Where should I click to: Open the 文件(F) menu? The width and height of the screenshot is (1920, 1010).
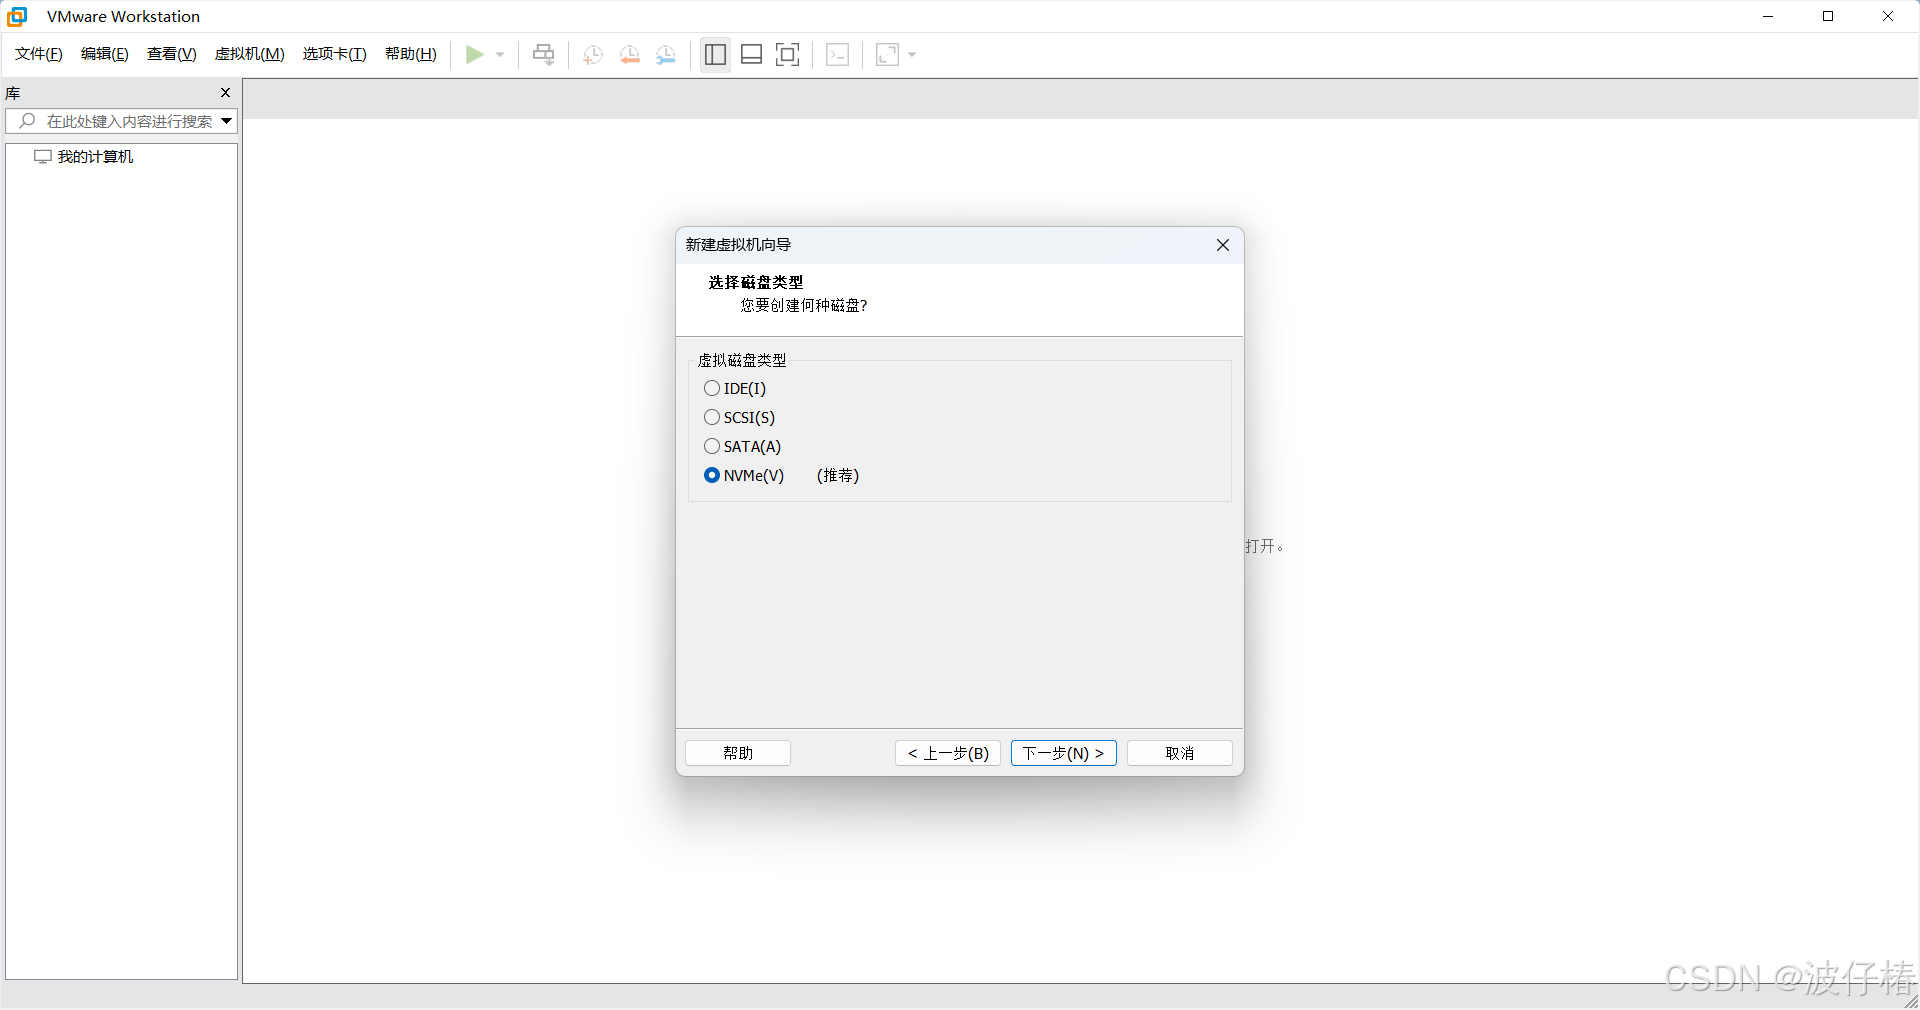(x=39, y=54)
